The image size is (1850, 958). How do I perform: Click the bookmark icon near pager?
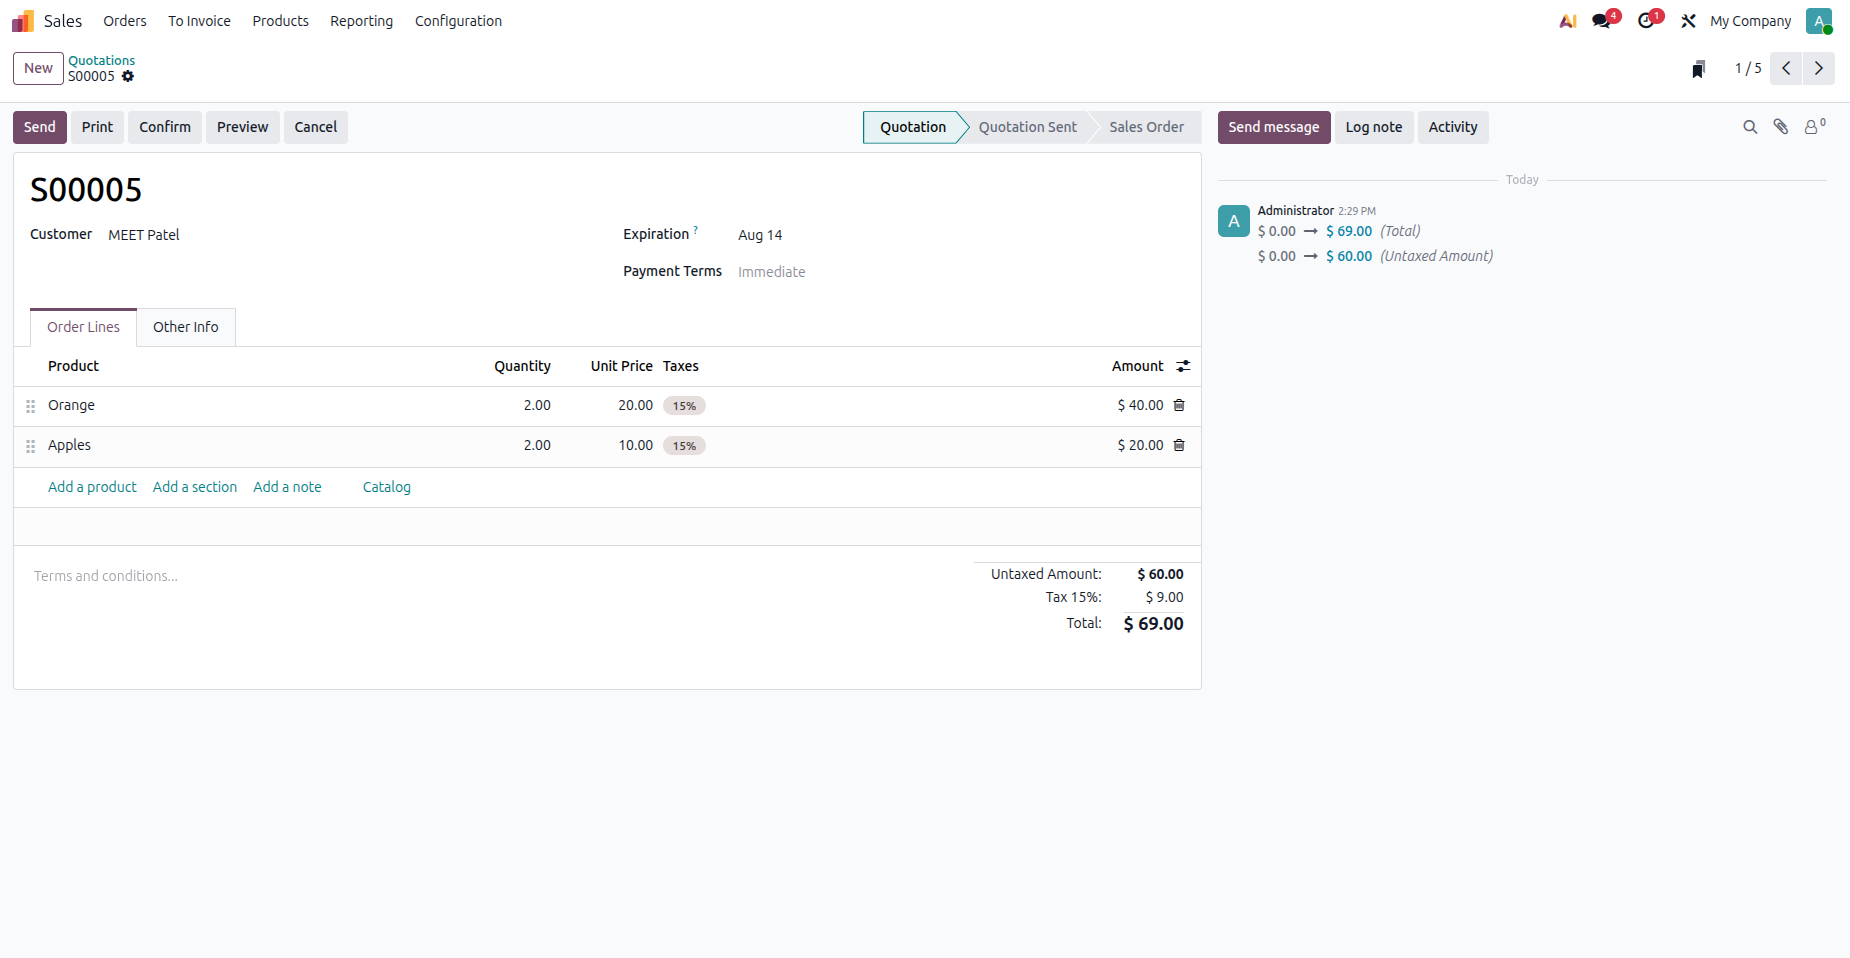click(1698, 69)
